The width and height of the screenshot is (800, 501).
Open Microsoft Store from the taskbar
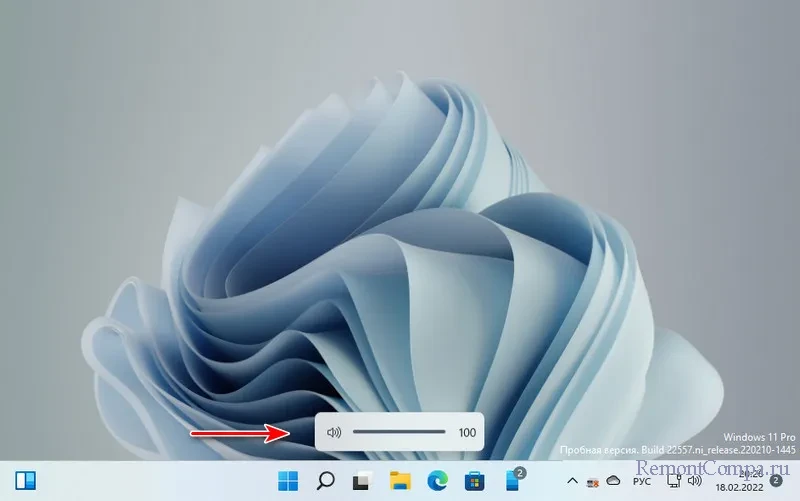pos(476,480)
